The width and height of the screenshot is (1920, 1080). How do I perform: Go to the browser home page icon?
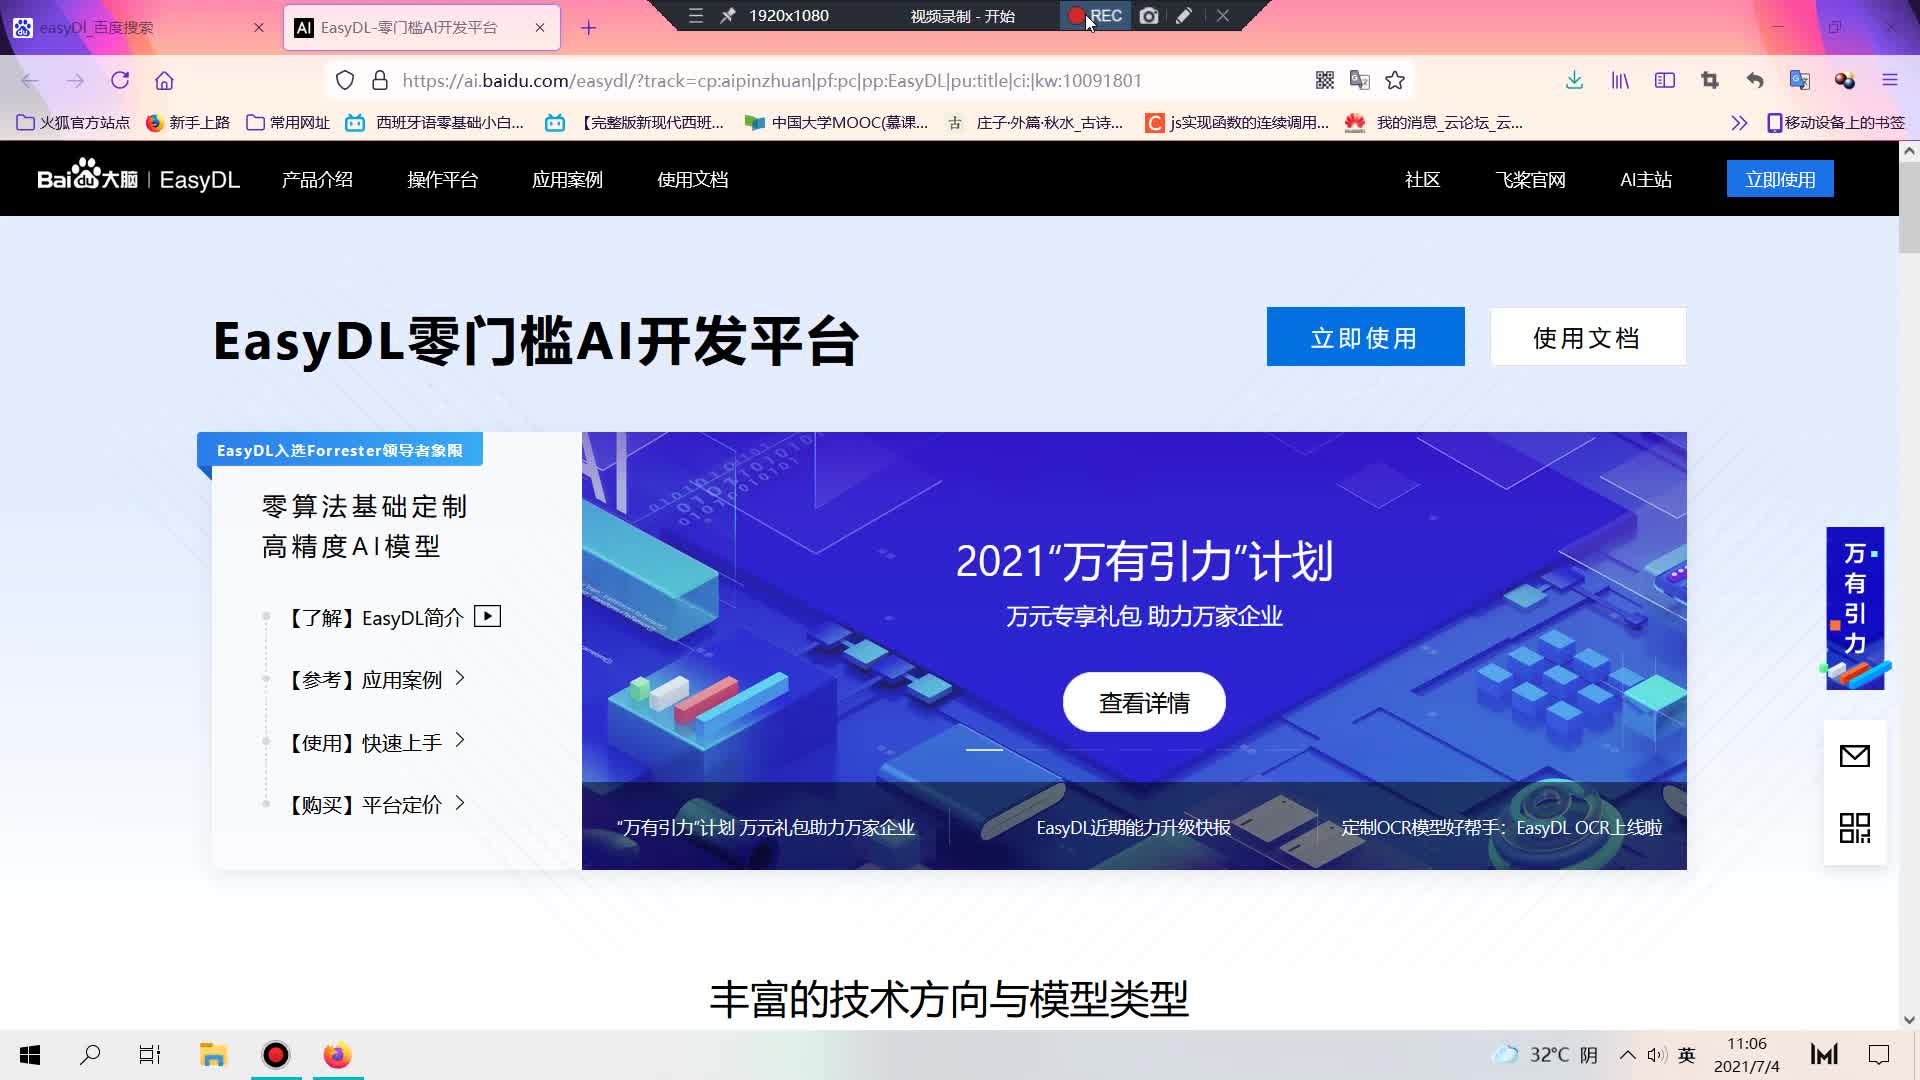[x=164, y=80]
